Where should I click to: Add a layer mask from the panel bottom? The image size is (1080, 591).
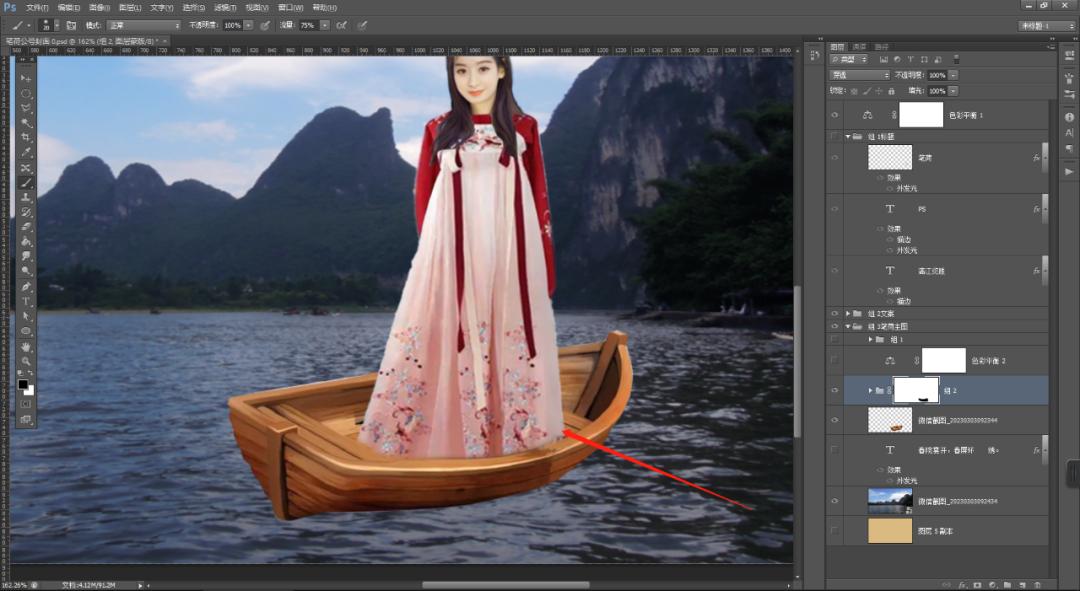pyautogui.click(x=977, y=585)
